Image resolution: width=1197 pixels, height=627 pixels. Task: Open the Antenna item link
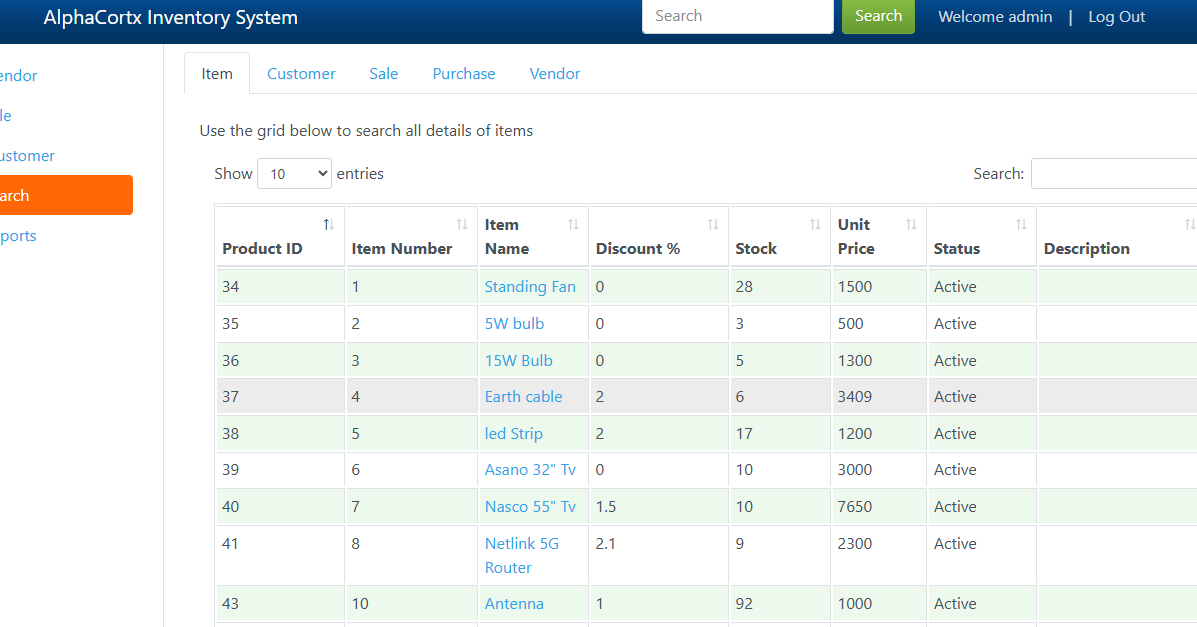514,603
